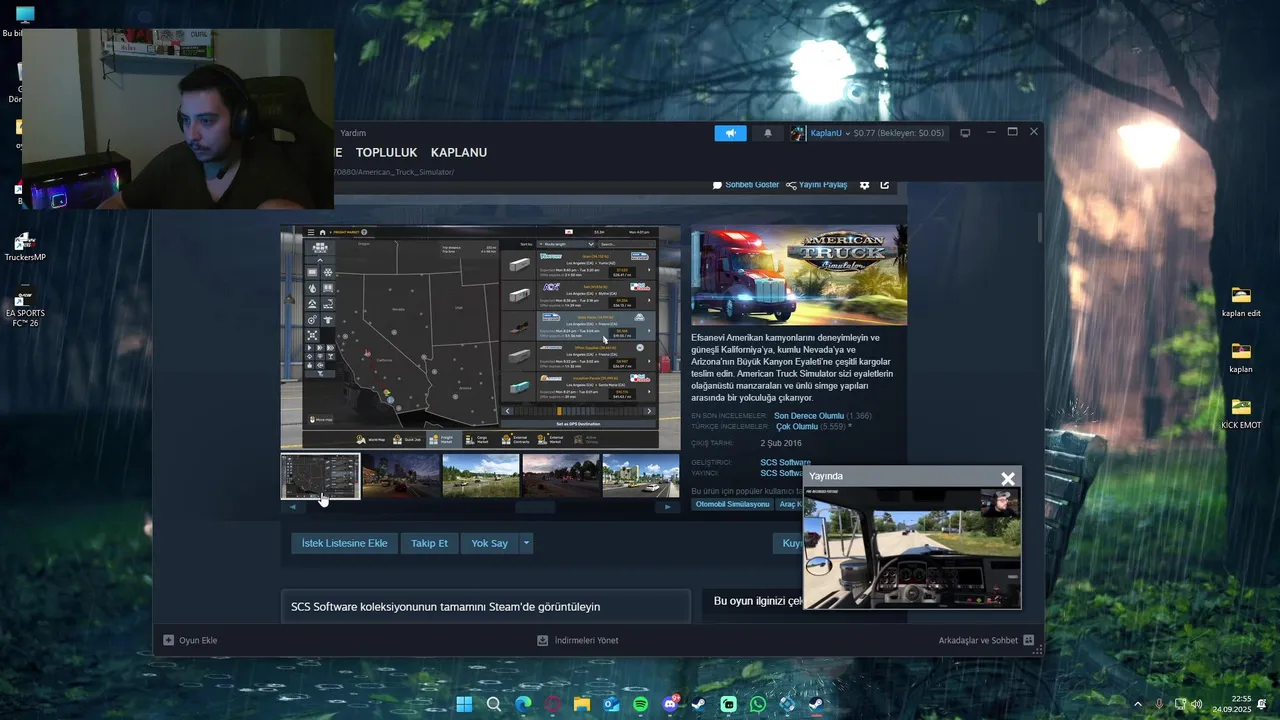Viewport: 1280px width, 720px height.
Task: Open WhatsApp from taskbar
Action: tap(758, 704)
